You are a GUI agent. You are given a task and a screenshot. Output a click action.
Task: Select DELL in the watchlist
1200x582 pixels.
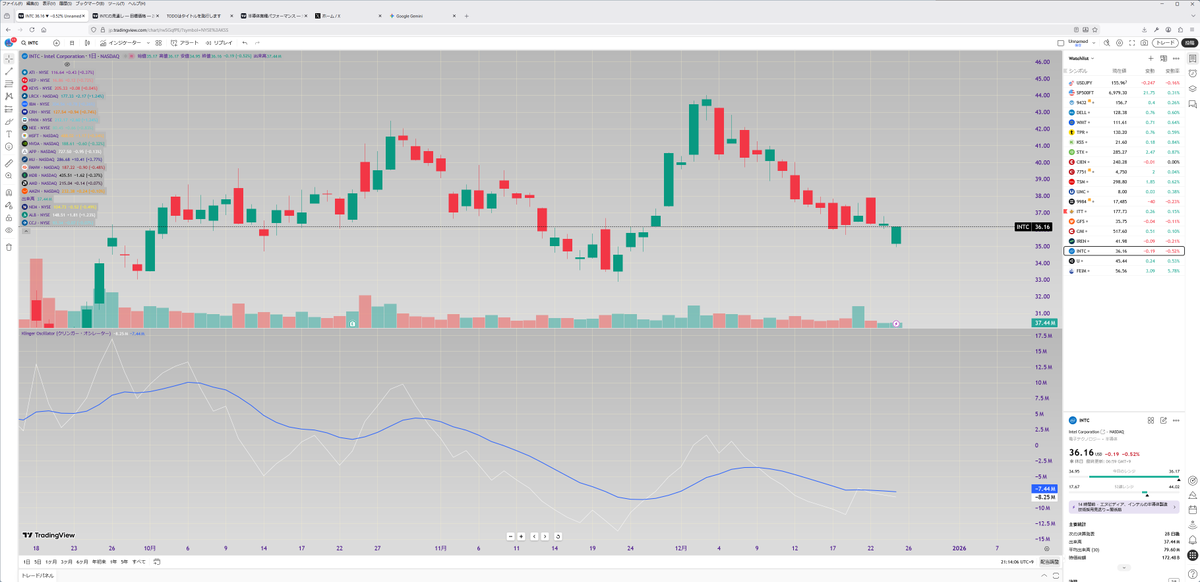coord(1123,112)
